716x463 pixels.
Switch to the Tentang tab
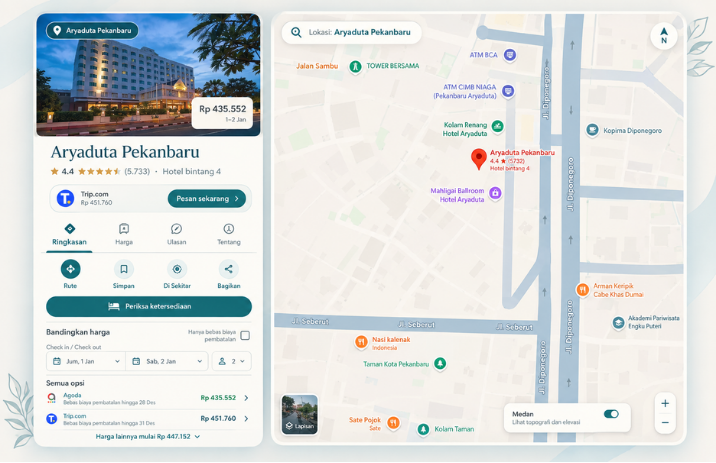(229, 235)
